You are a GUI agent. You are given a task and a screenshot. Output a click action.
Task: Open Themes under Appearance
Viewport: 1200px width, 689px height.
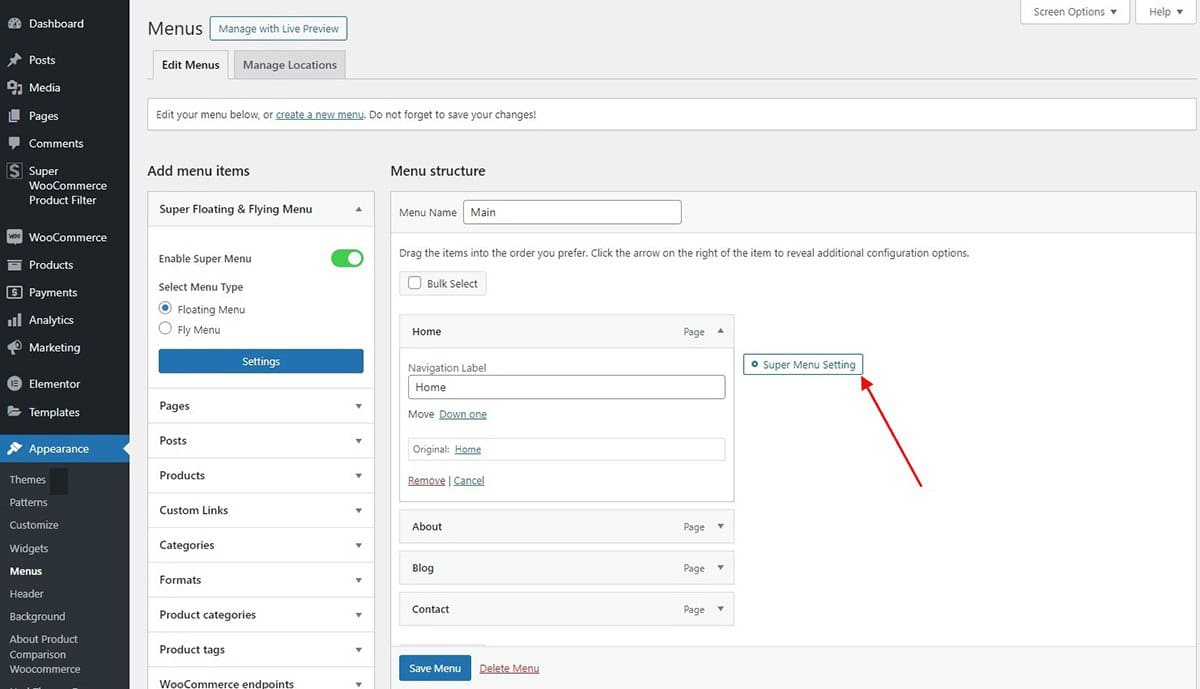pos(28,480)
